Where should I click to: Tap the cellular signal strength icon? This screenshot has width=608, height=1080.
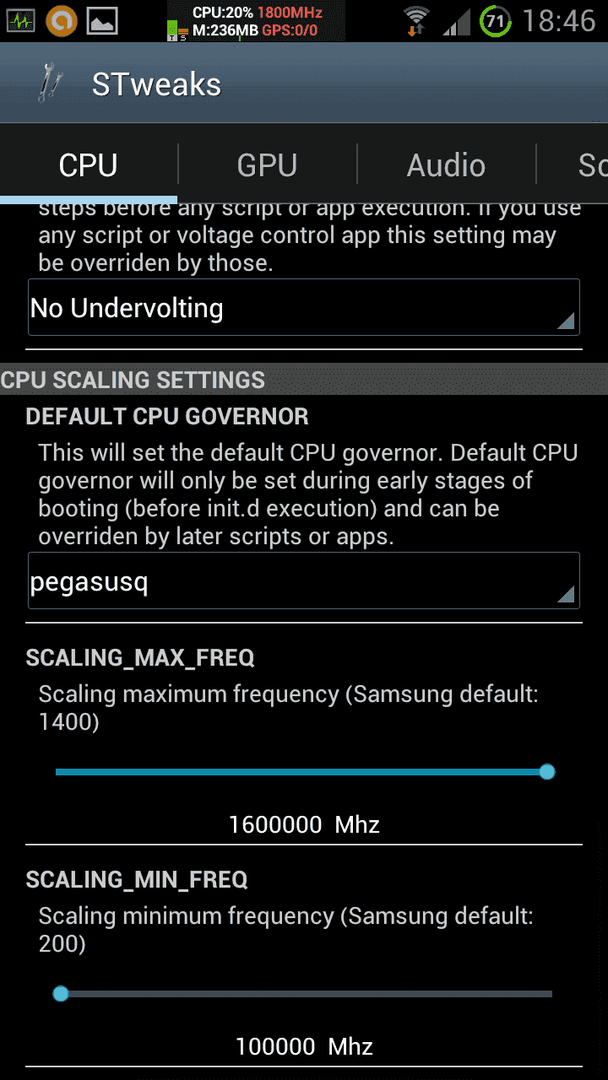(456, 21)
